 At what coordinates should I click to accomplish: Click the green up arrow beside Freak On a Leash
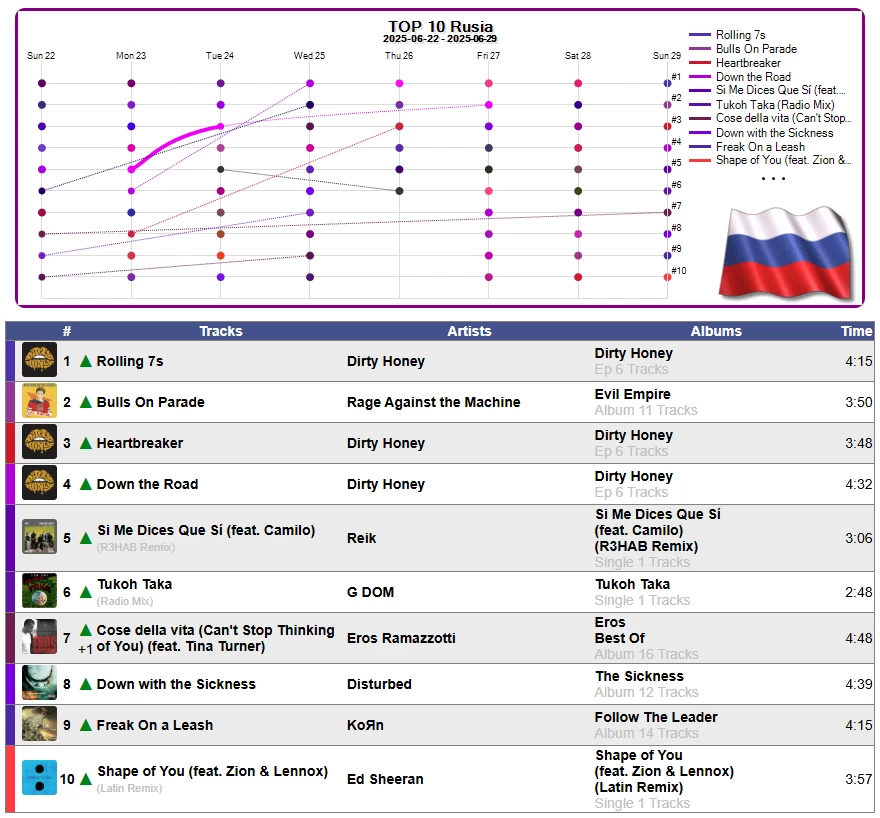click(86, 725)
